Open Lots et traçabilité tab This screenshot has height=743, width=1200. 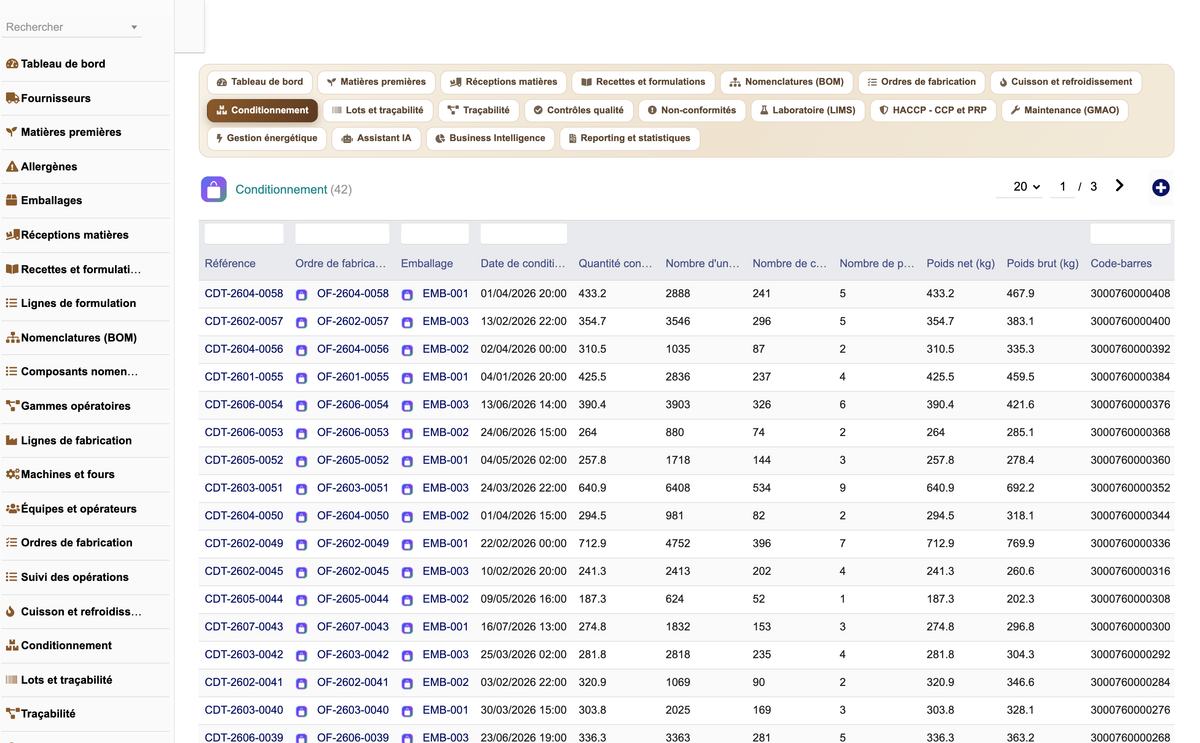pyautogui.click(x=377, y=110)
